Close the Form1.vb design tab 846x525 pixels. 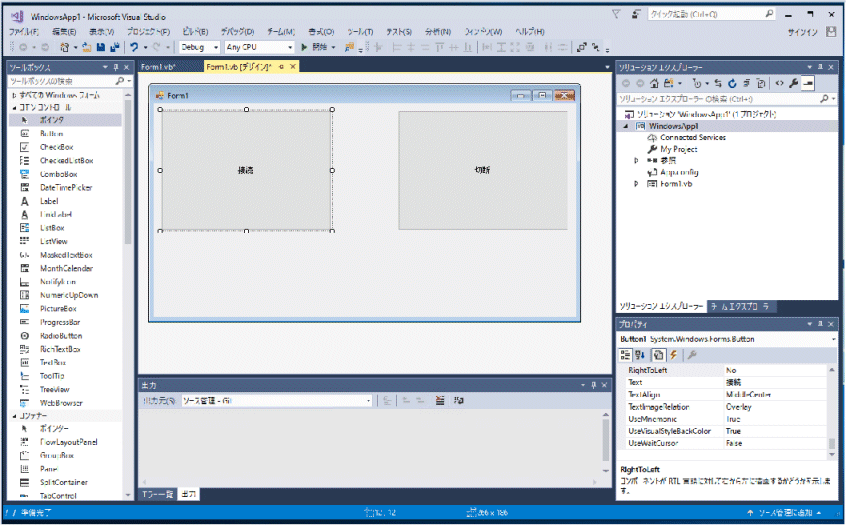coord(293,66)
